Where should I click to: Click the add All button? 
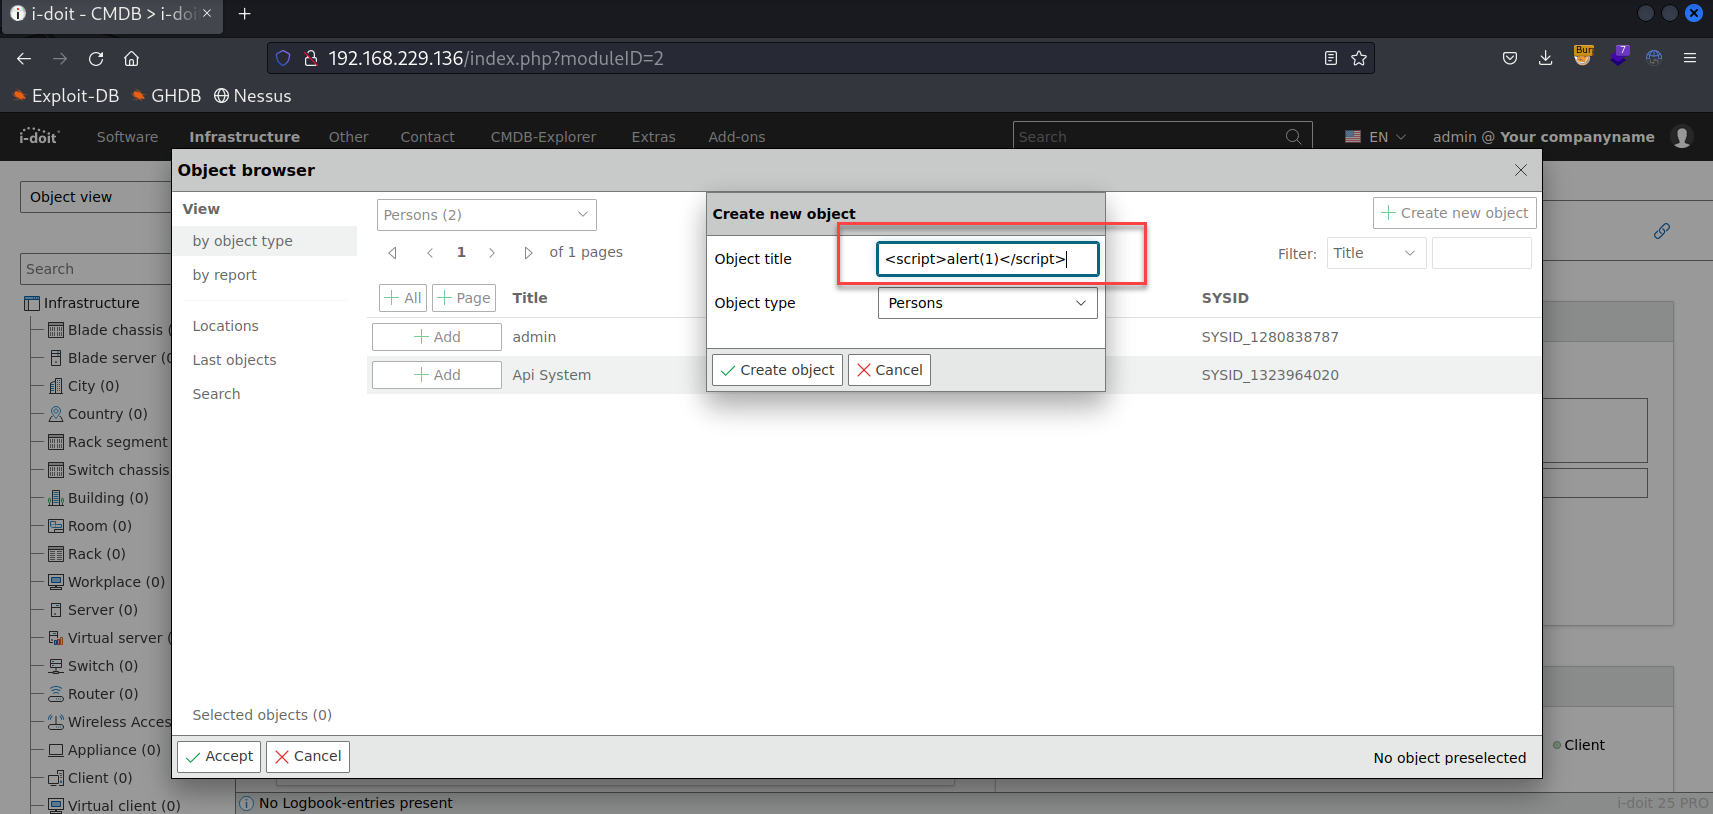[403, 298]
